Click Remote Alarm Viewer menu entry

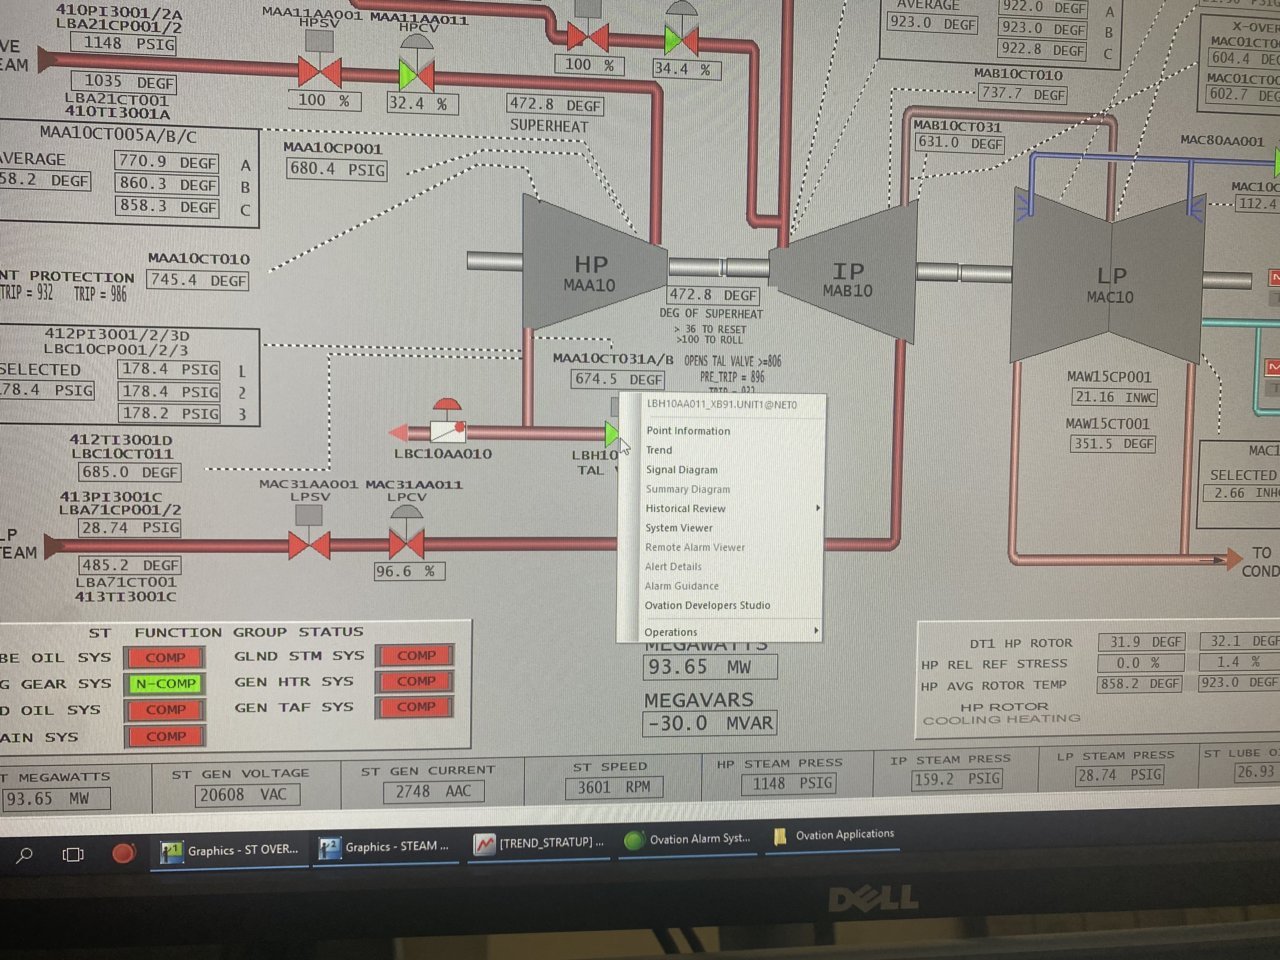pyautogui.click(x=694, y=547)
